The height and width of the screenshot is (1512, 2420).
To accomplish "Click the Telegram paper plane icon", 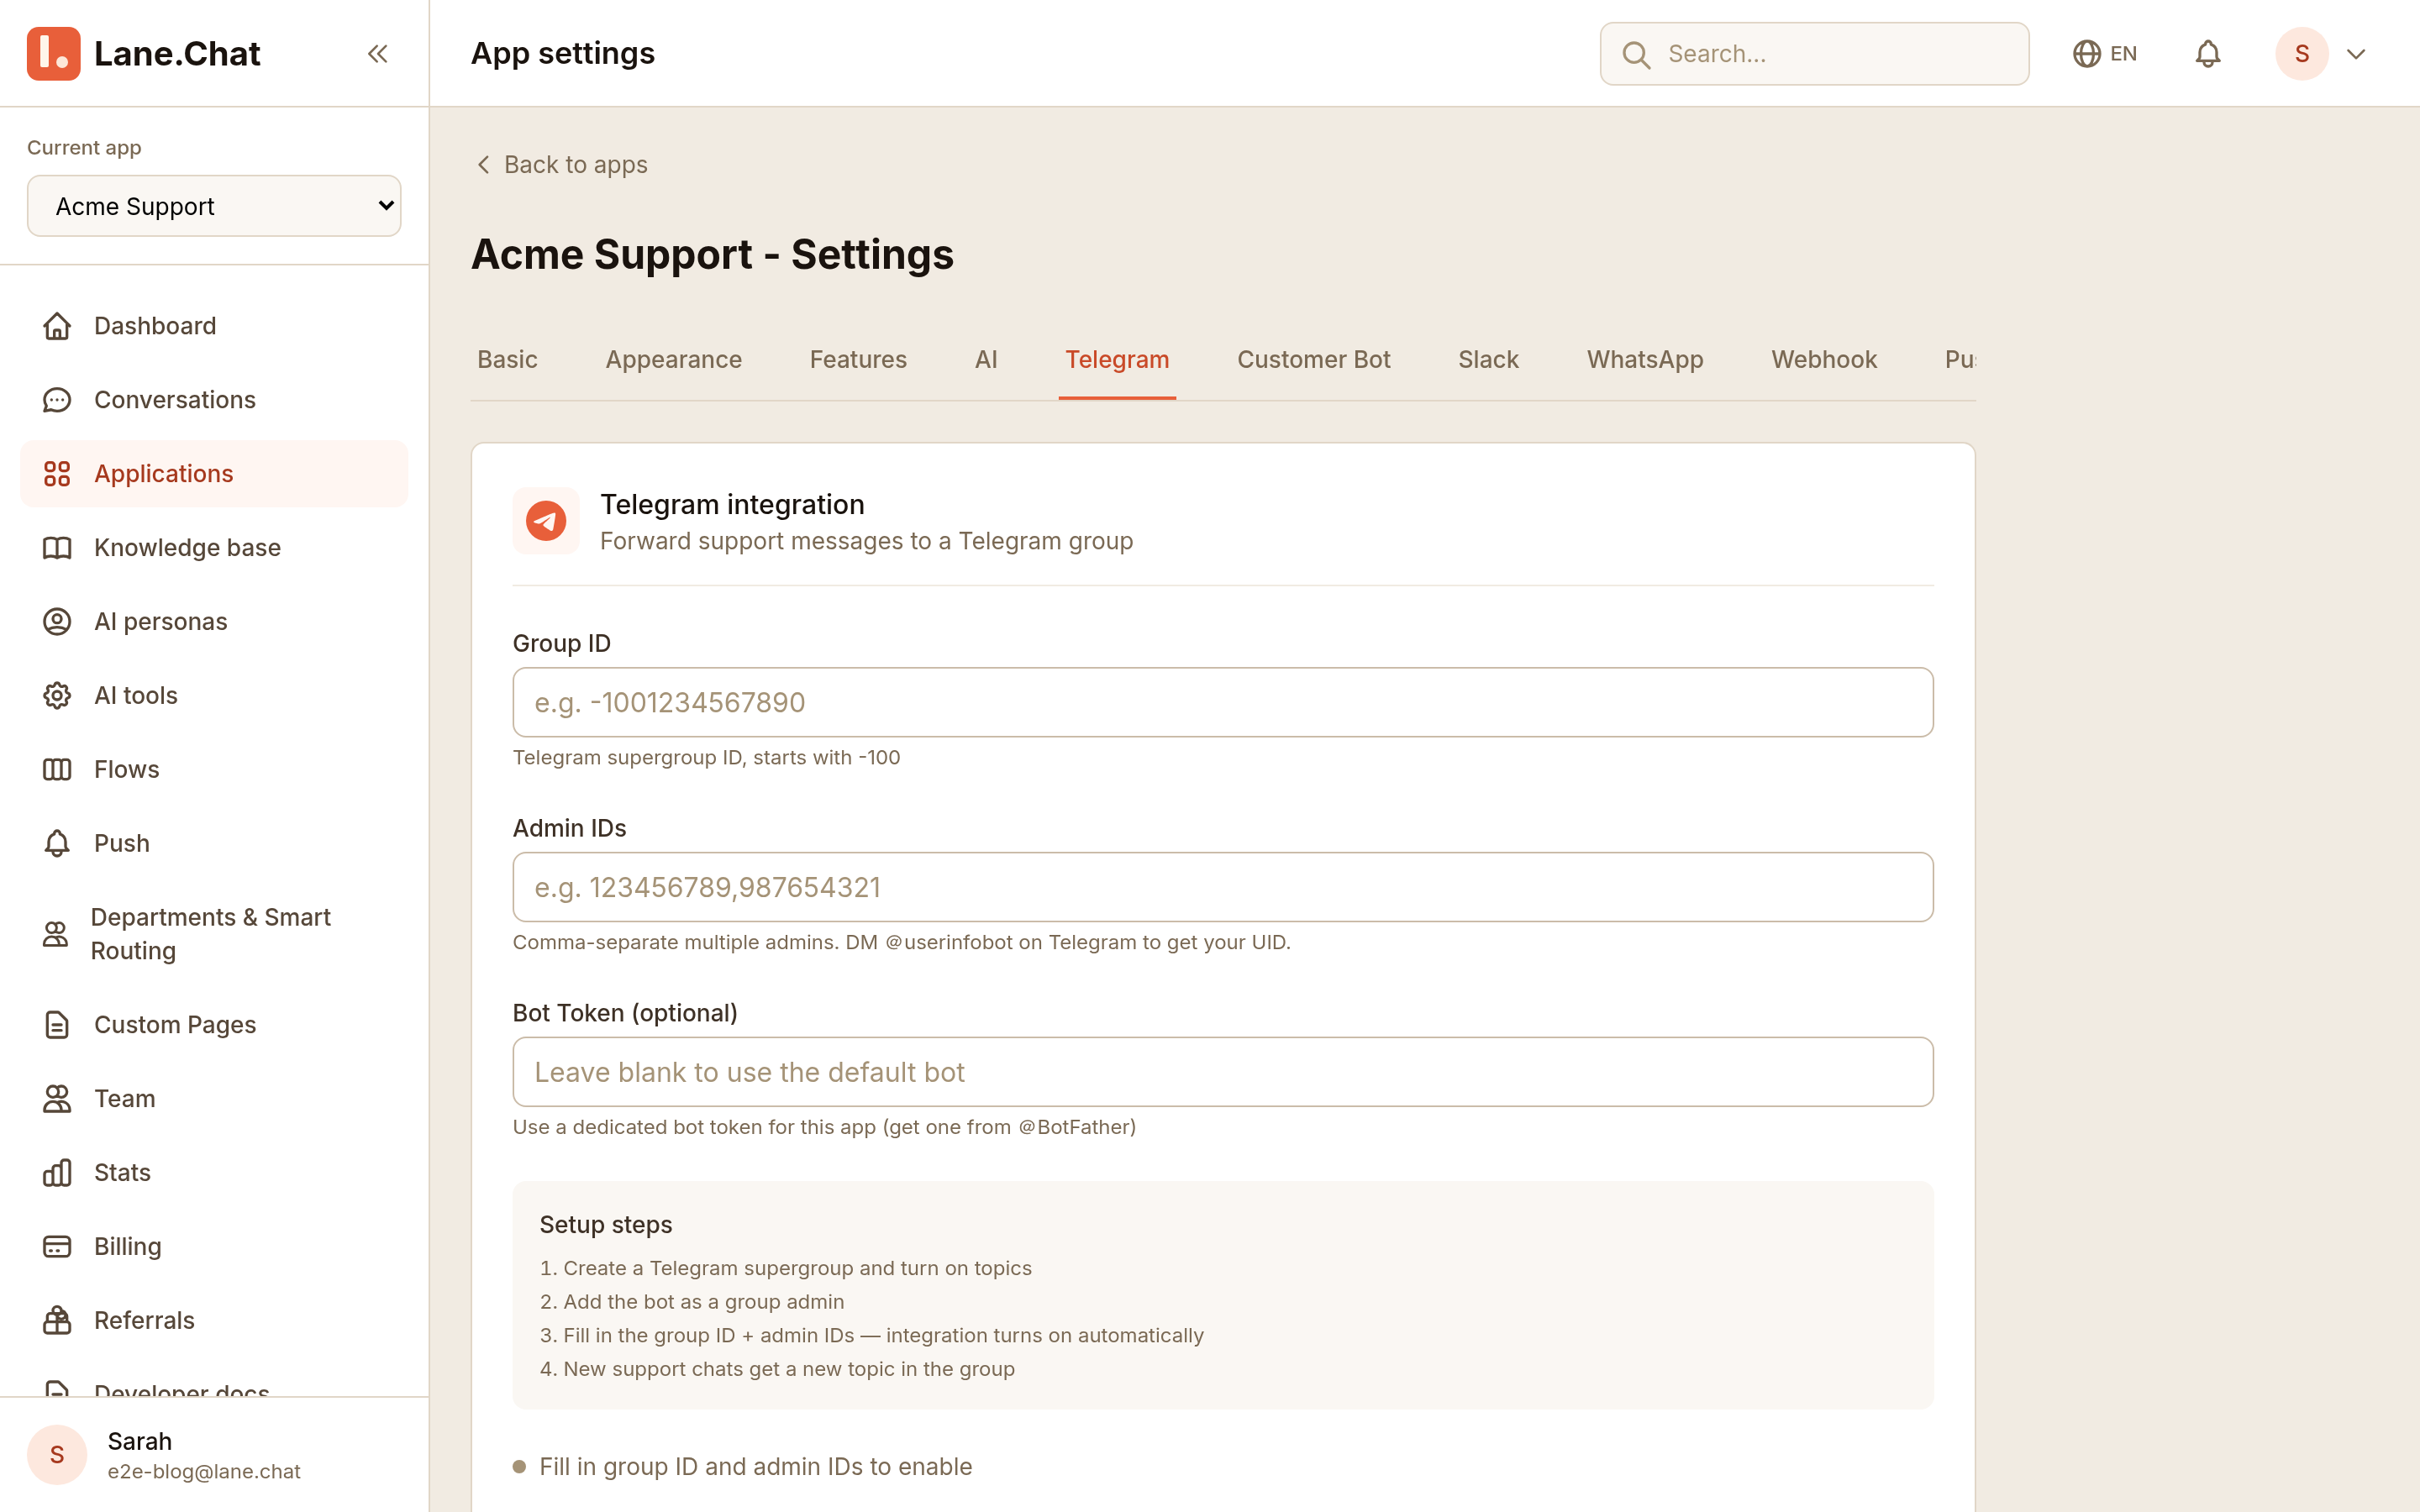I will point(546,521).
